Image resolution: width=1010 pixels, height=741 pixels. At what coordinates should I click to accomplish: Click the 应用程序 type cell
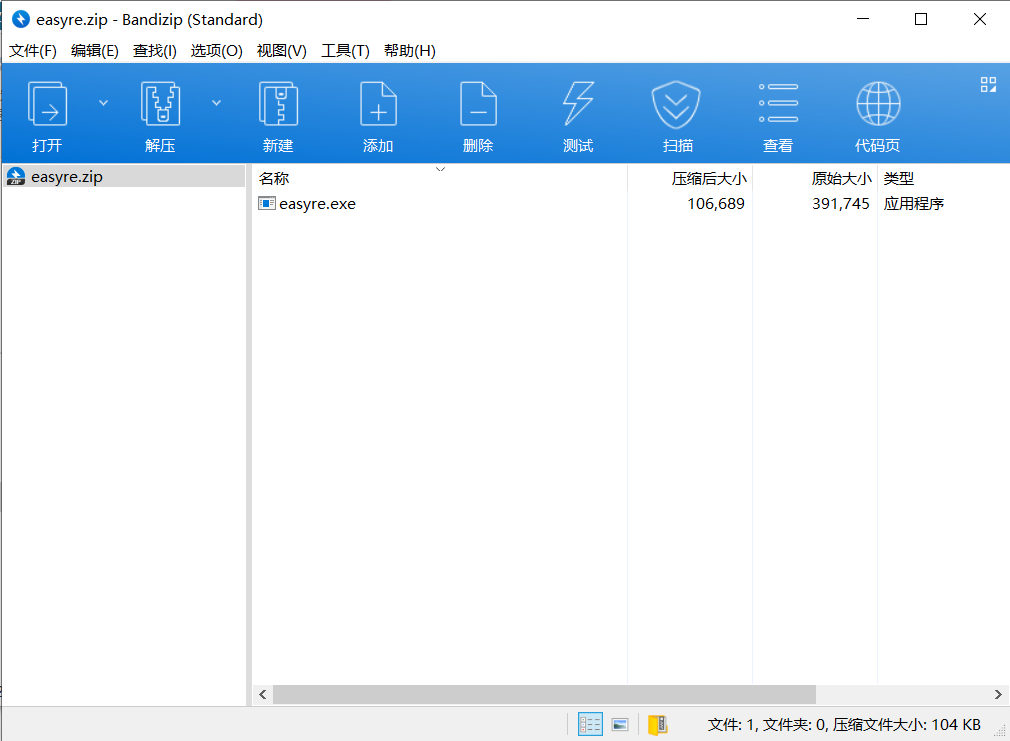coord(913,204)
